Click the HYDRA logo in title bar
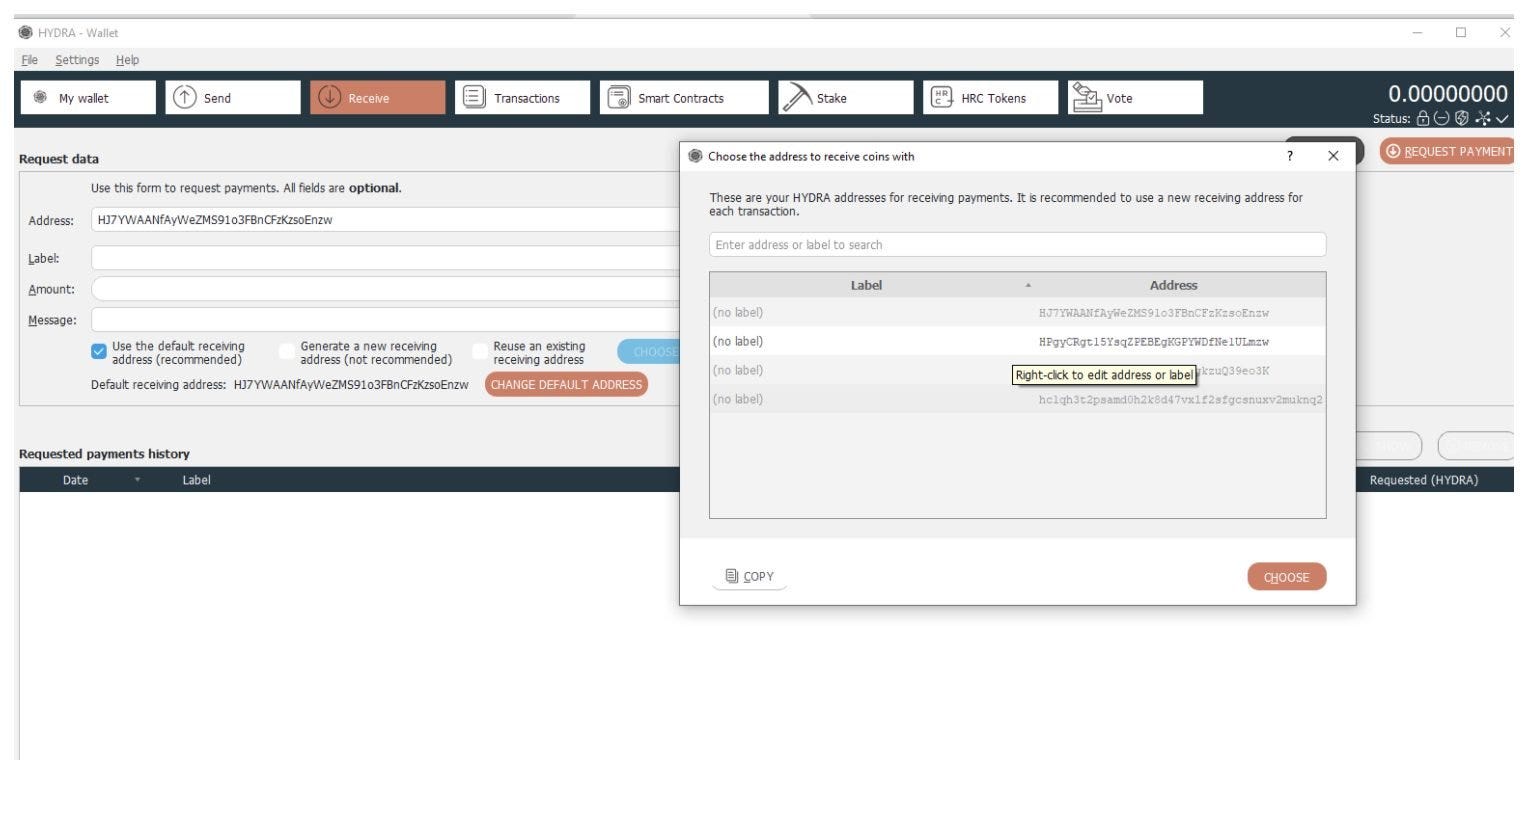This screenshot has width=1530, height=822. click(26, 33)
